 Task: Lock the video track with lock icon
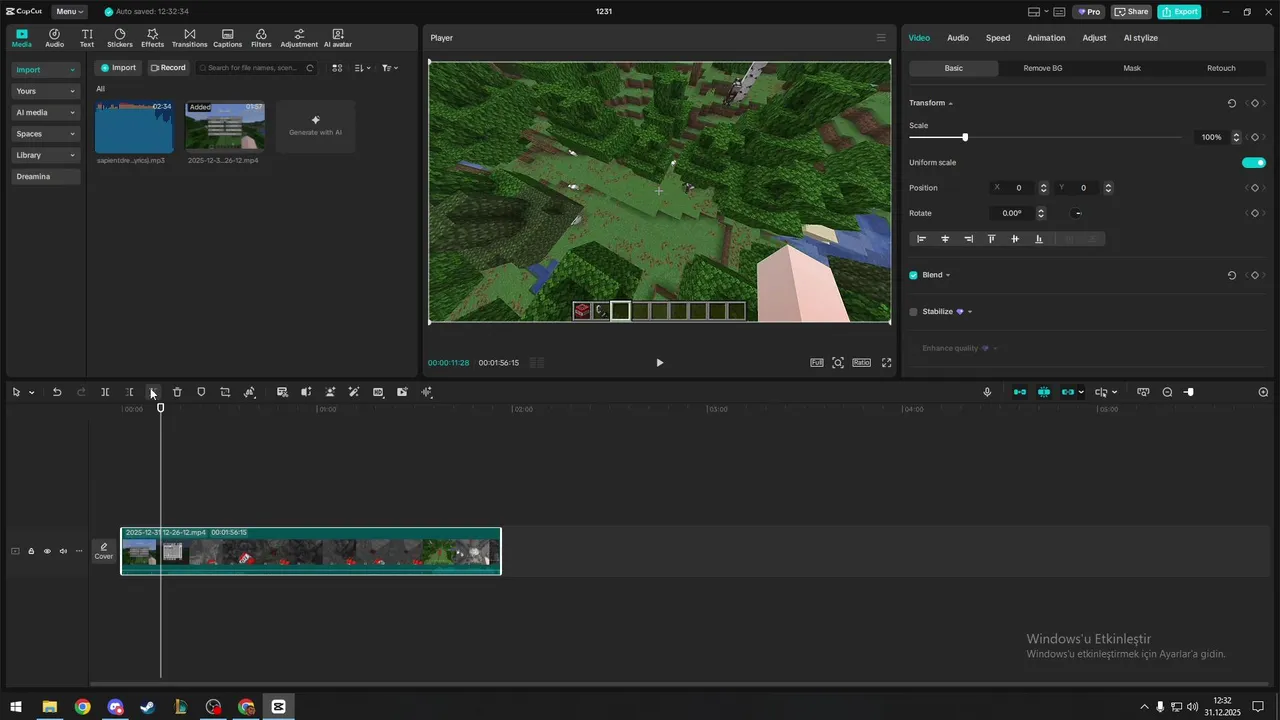(x=31, y=551)
